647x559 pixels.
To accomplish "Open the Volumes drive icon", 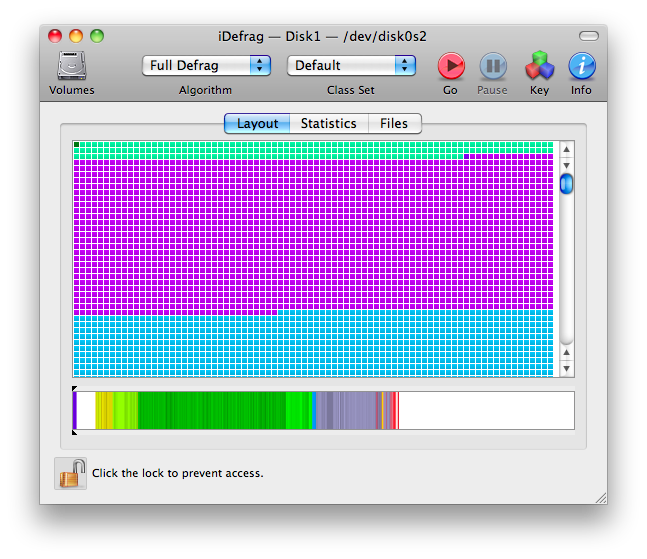I will pyautogui.click(x=72, y=66).
